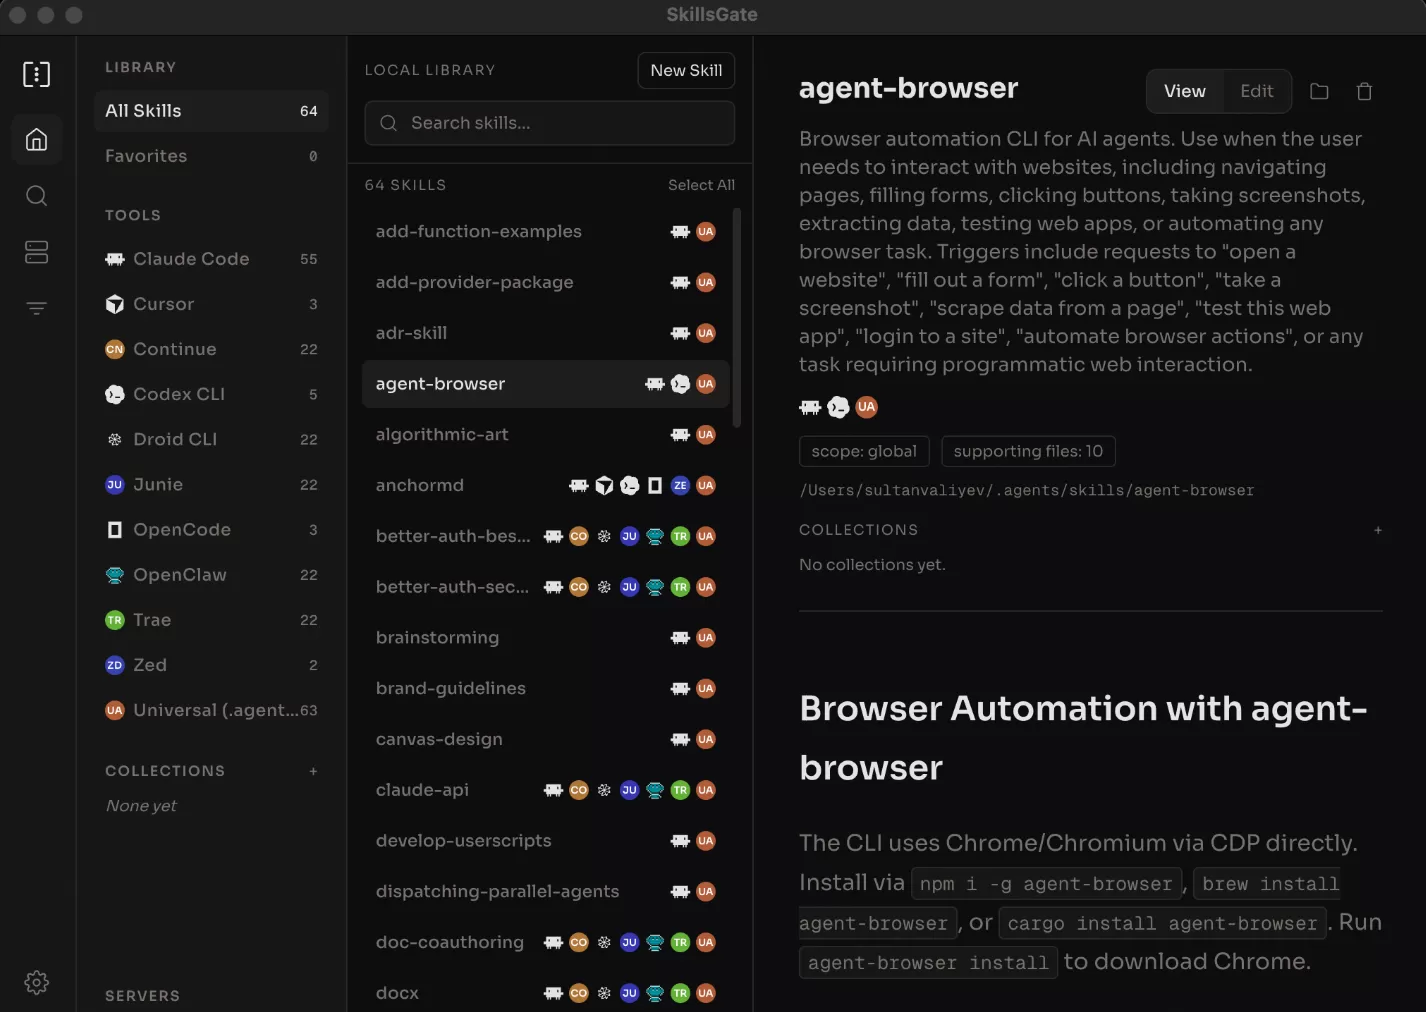Image resolution: width=1426 pixels, height=1012 pixels.
Task: Click the Servers section header
Action: (143, 996)
